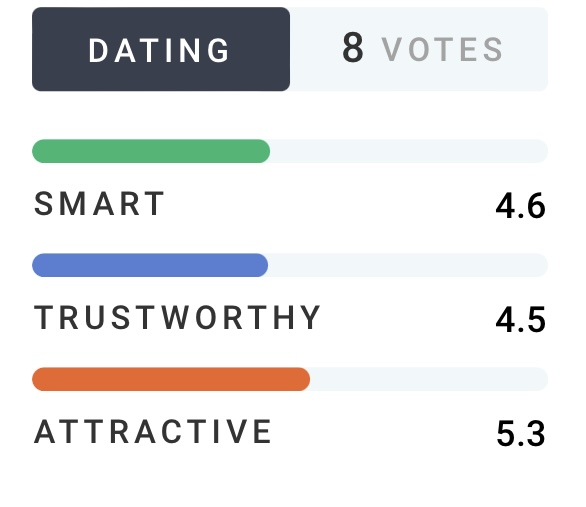Click the rounded tip of the blue bar fill

pyautogui.click(x=260, y=265)
